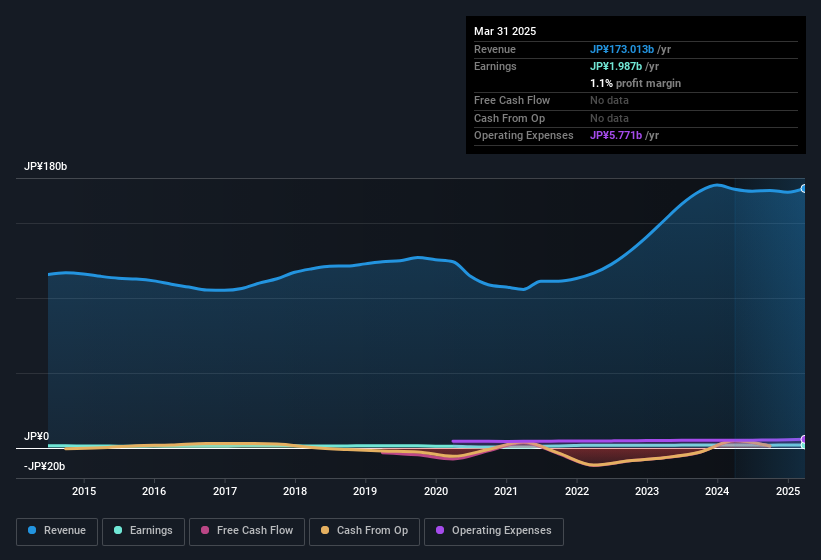Click the JP¥180b y-axis label
The width and height of the screenshot is (821, 560).
[x=46, y=166]
